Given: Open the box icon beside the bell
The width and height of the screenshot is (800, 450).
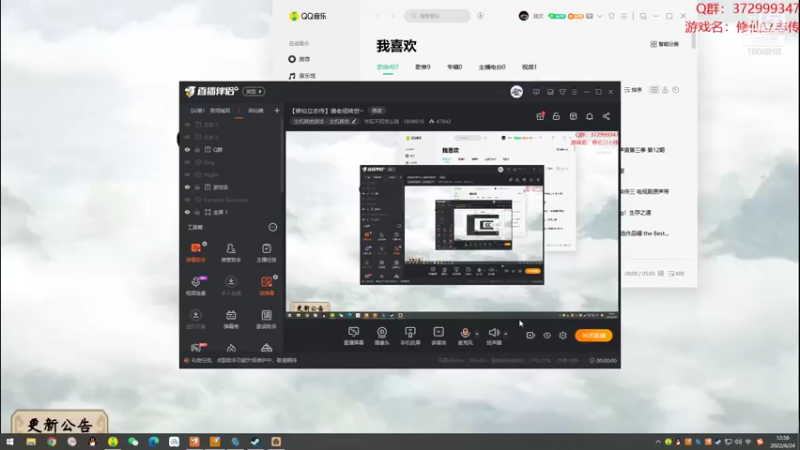Looking at the screenshot, I should [573, 116].
